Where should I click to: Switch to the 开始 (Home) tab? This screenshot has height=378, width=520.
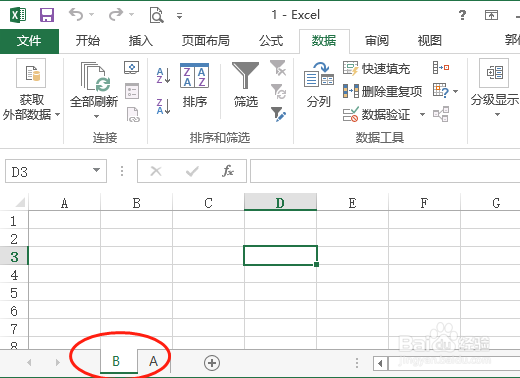(87, 41)
